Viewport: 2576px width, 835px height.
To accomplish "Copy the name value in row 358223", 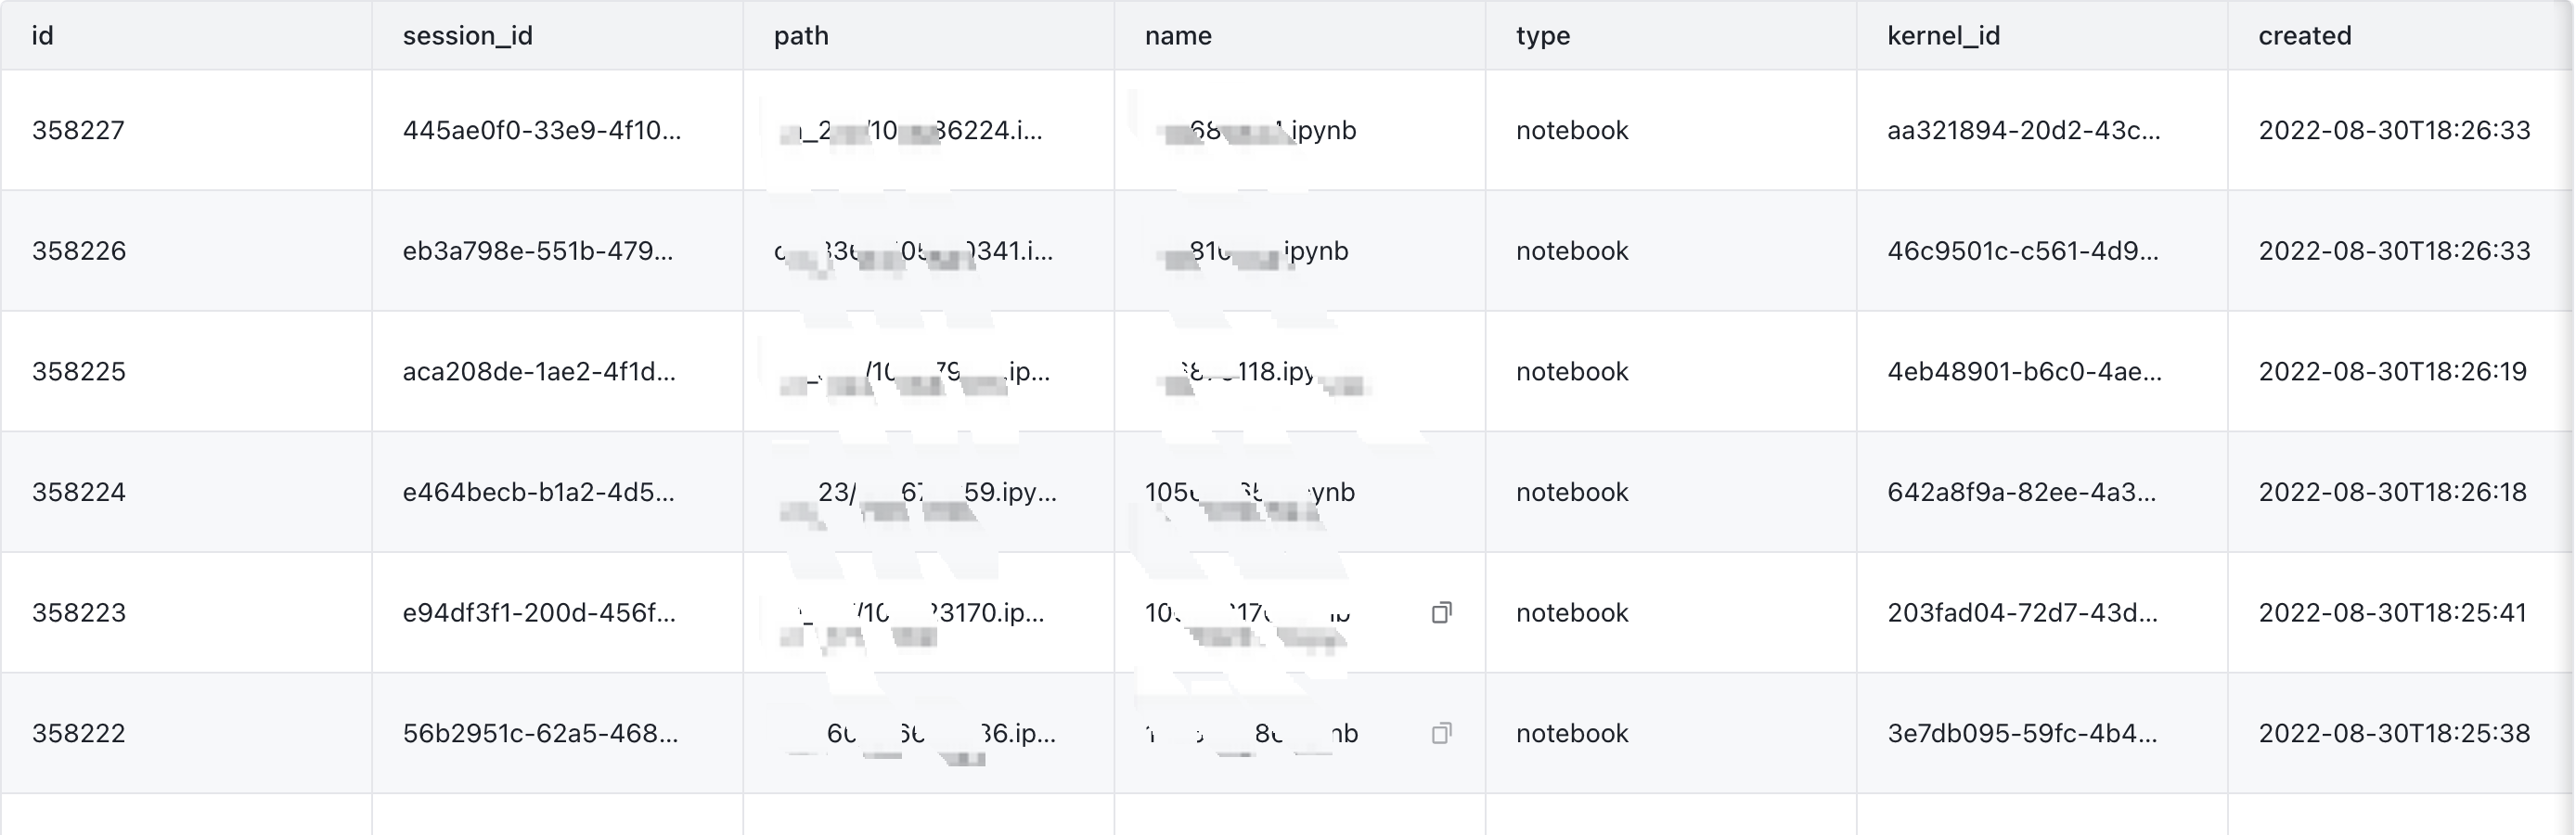I will pos(1441,612).
